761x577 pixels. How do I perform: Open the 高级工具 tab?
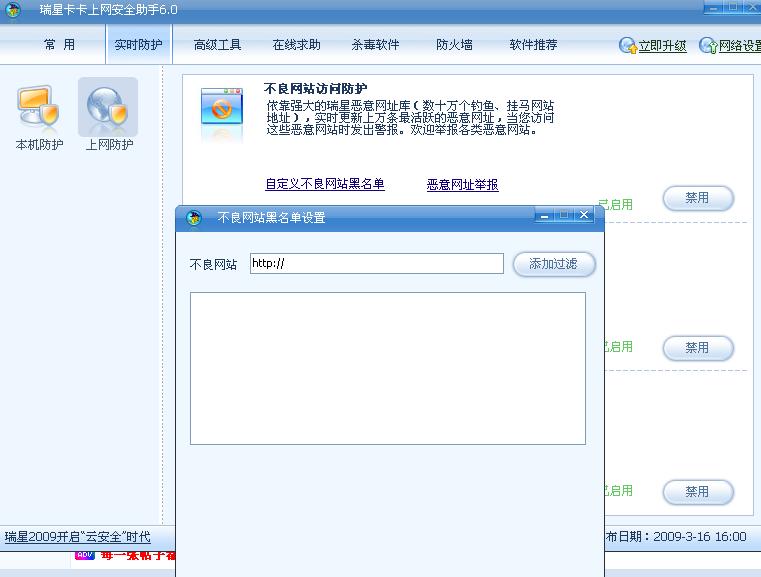[217, 45]
